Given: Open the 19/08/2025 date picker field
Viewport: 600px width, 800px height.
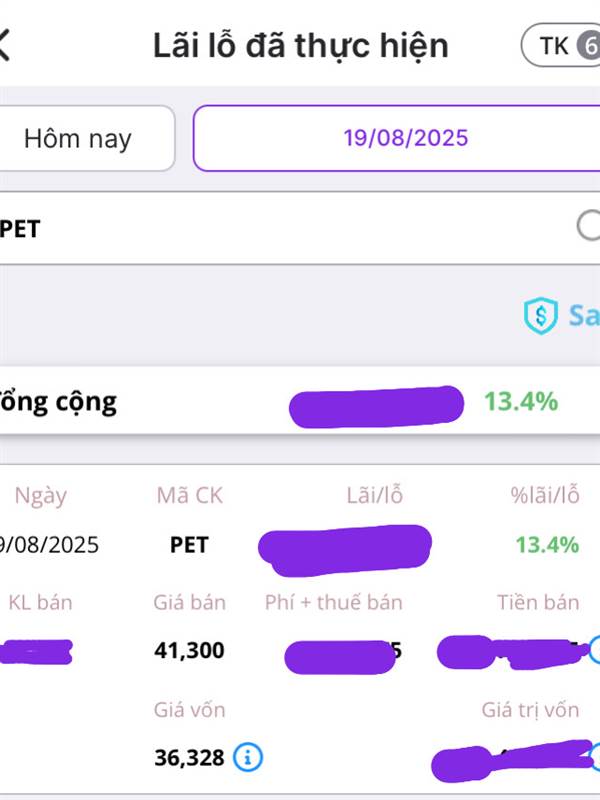Looking at the screenshot, I should click(405, 138).
